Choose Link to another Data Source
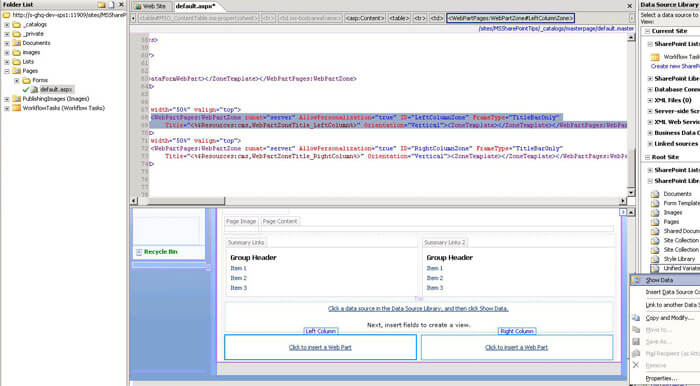Viewport: 700px width, 386px height. click(665, 305)
